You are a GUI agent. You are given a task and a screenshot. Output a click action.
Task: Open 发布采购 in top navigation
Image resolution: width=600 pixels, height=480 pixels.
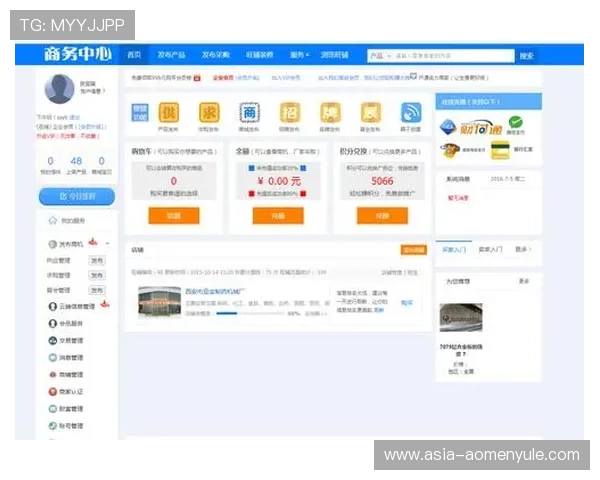215,55
